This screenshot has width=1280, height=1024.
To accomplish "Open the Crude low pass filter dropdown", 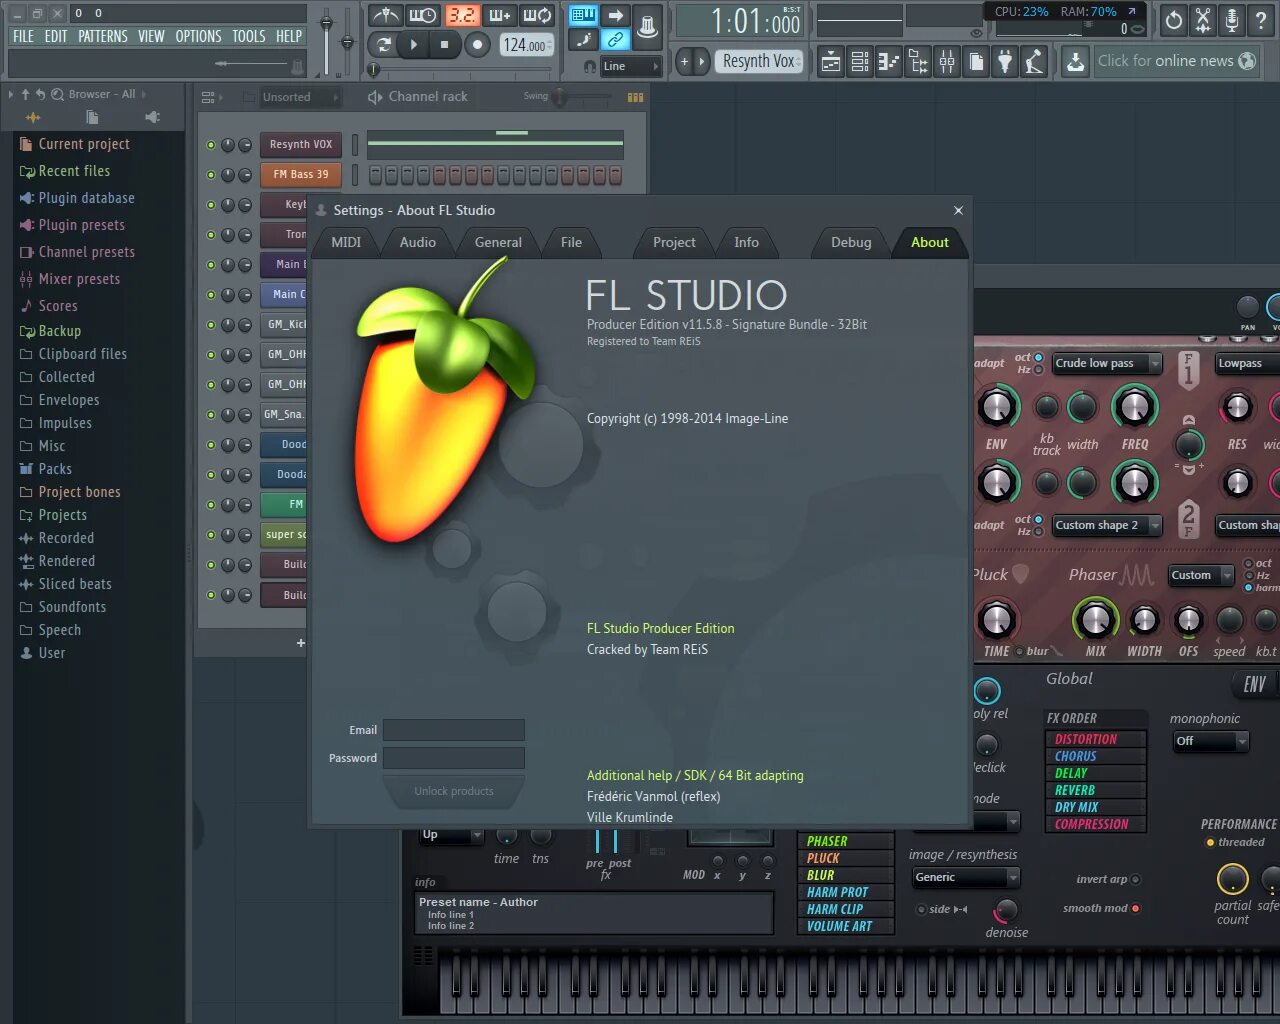I will coord(1105,363).
